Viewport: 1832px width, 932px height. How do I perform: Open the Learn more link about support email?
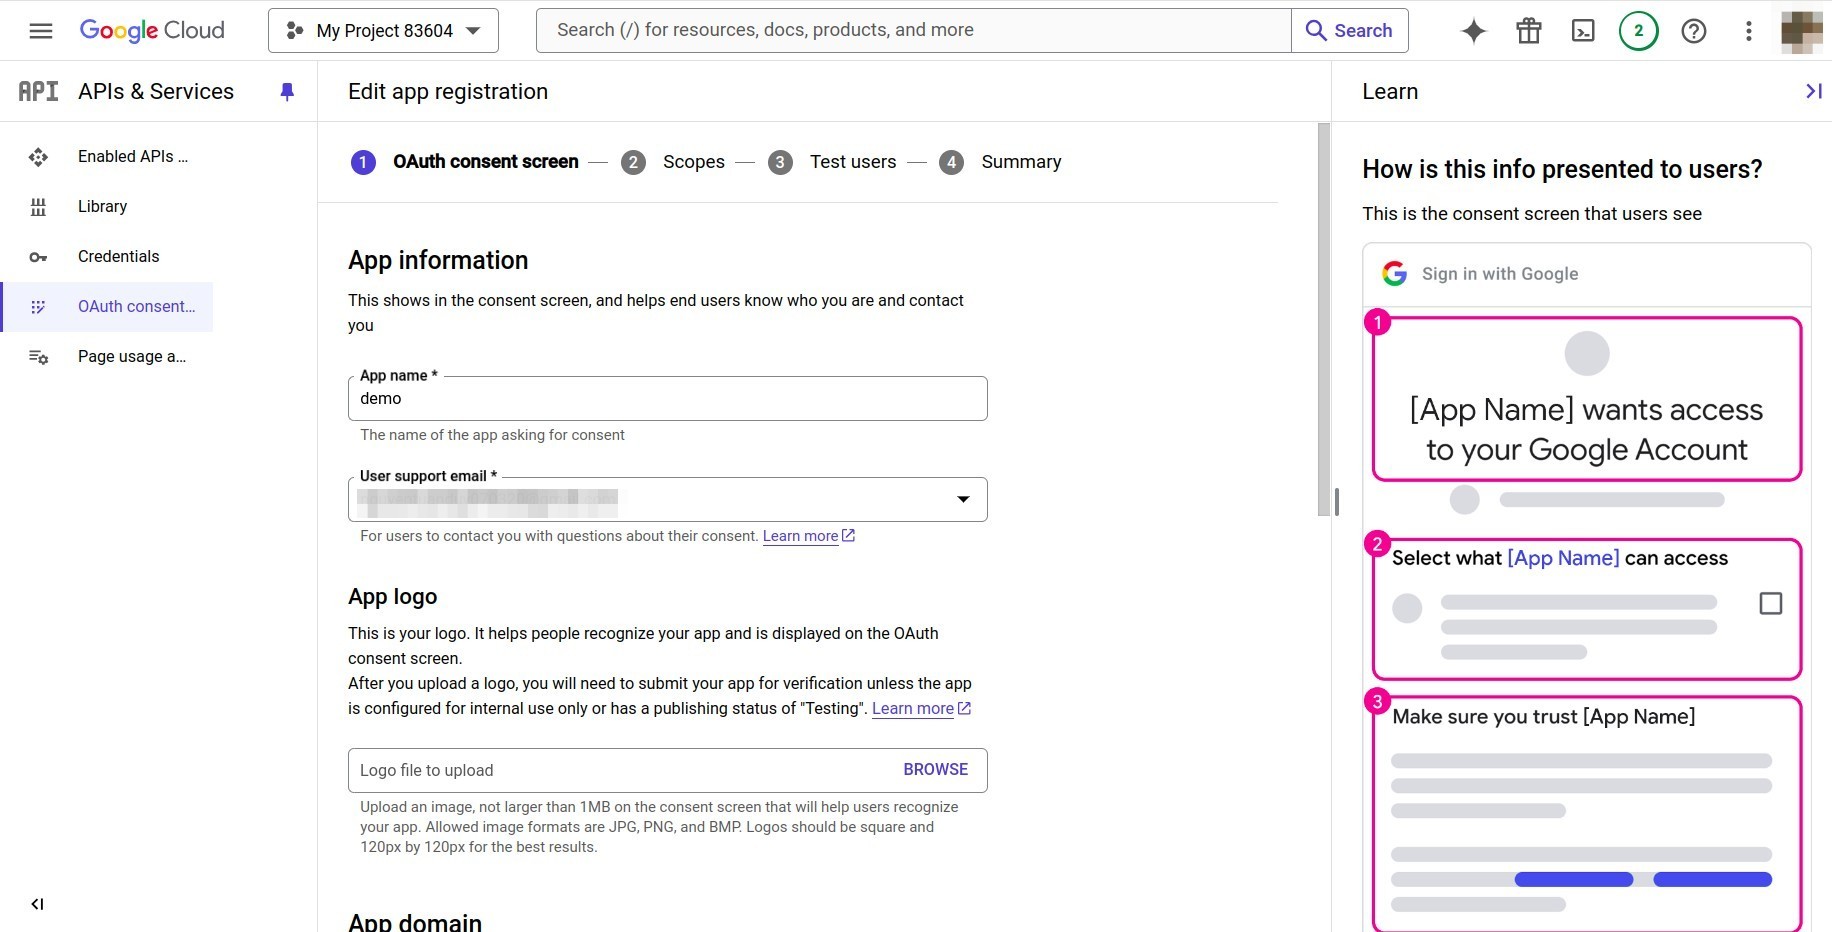click(801, 536)
